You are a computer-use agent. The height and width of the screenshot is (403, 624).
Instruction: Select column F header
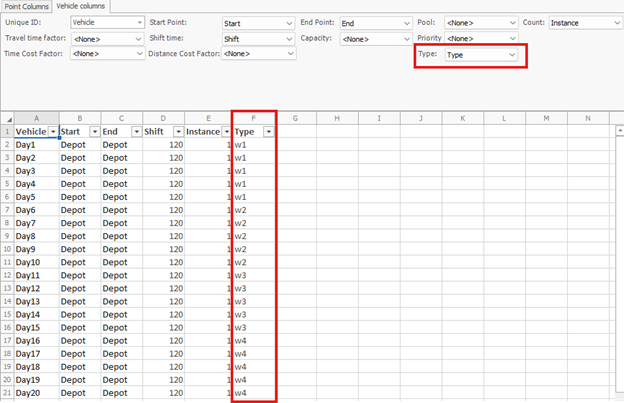(x=254, y=118)
